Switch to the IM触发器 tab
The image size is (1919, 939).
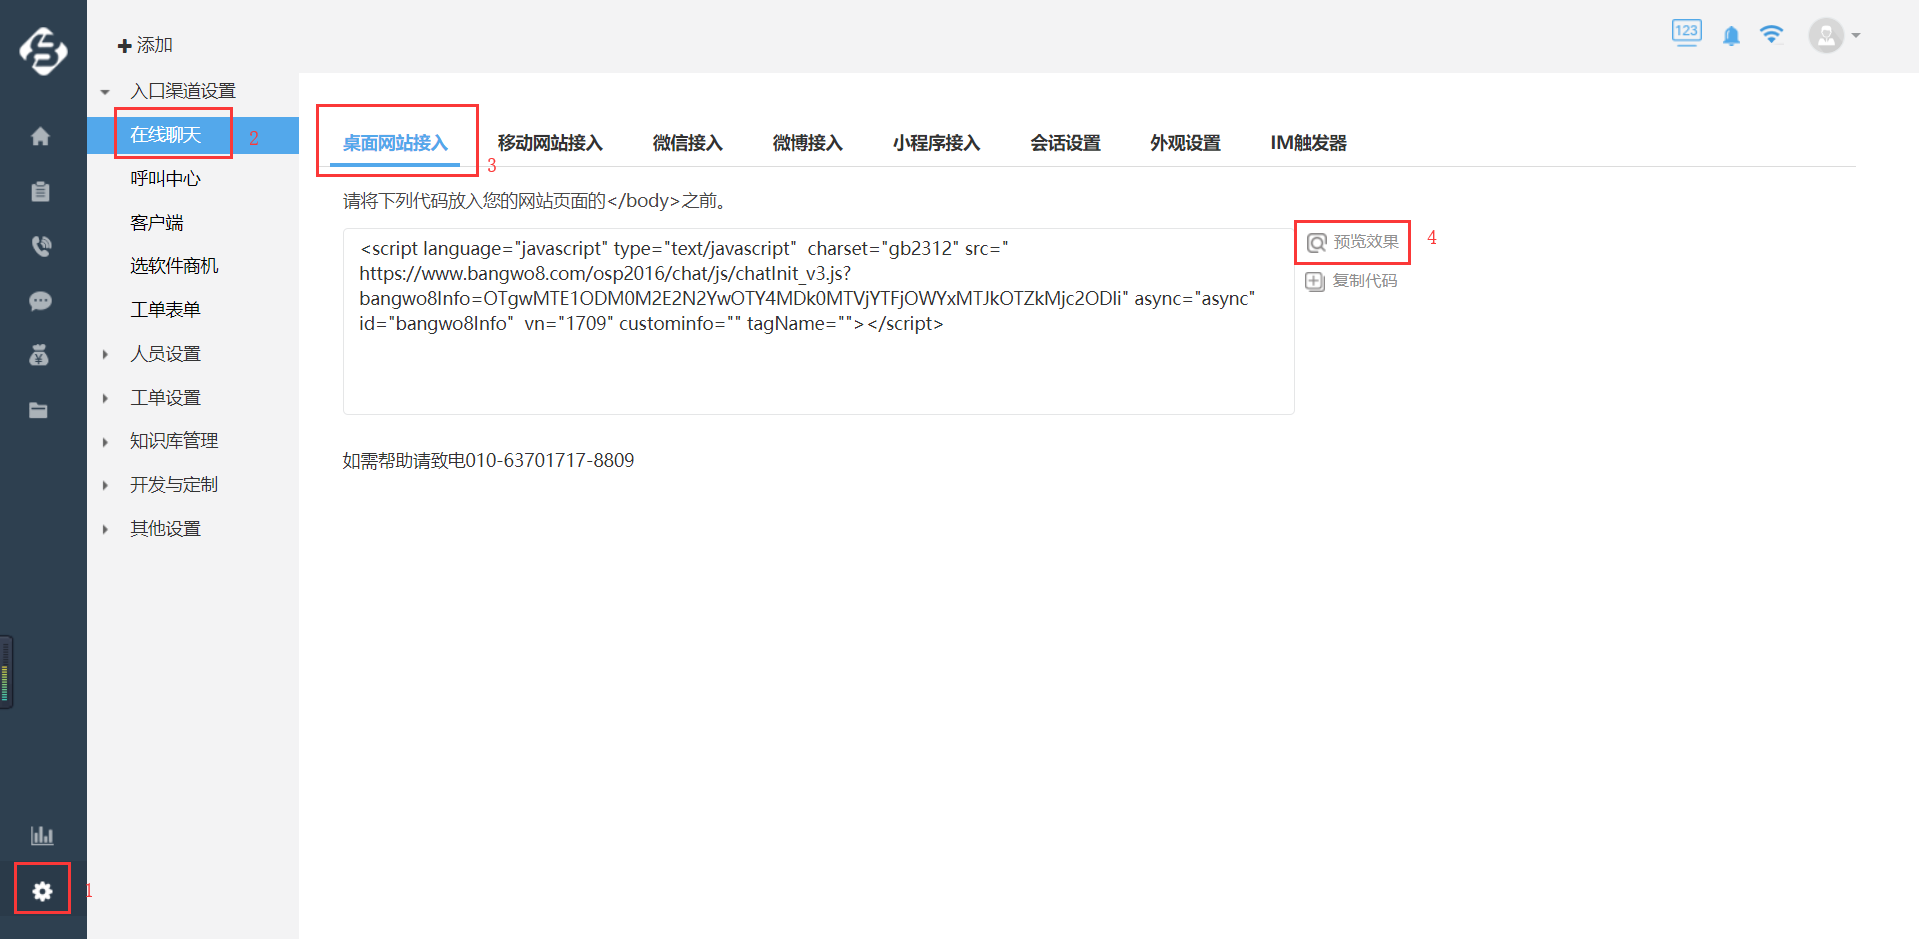click(1308, 143)
